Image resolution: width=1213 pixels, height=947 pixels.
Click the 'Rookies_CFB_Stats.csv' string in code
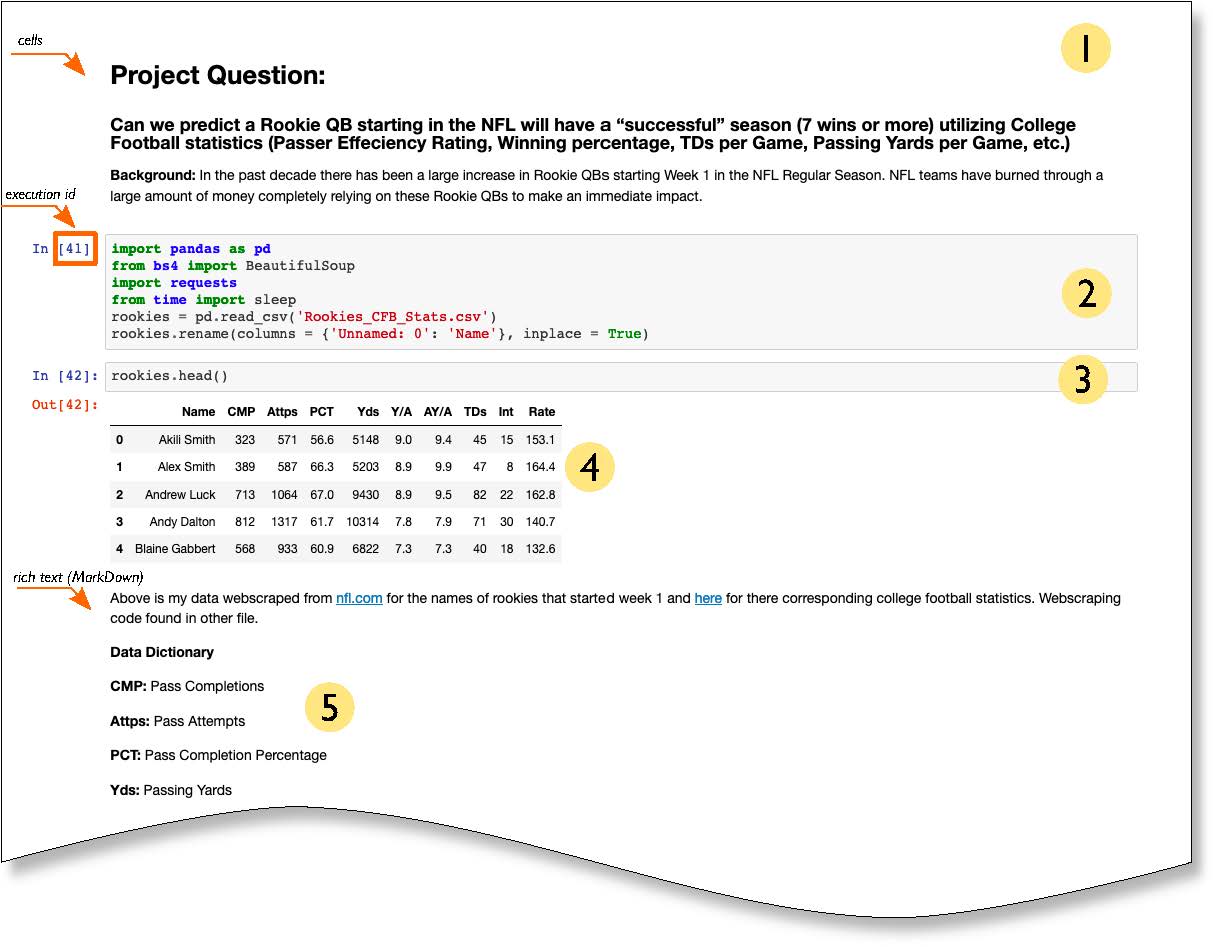391,317
